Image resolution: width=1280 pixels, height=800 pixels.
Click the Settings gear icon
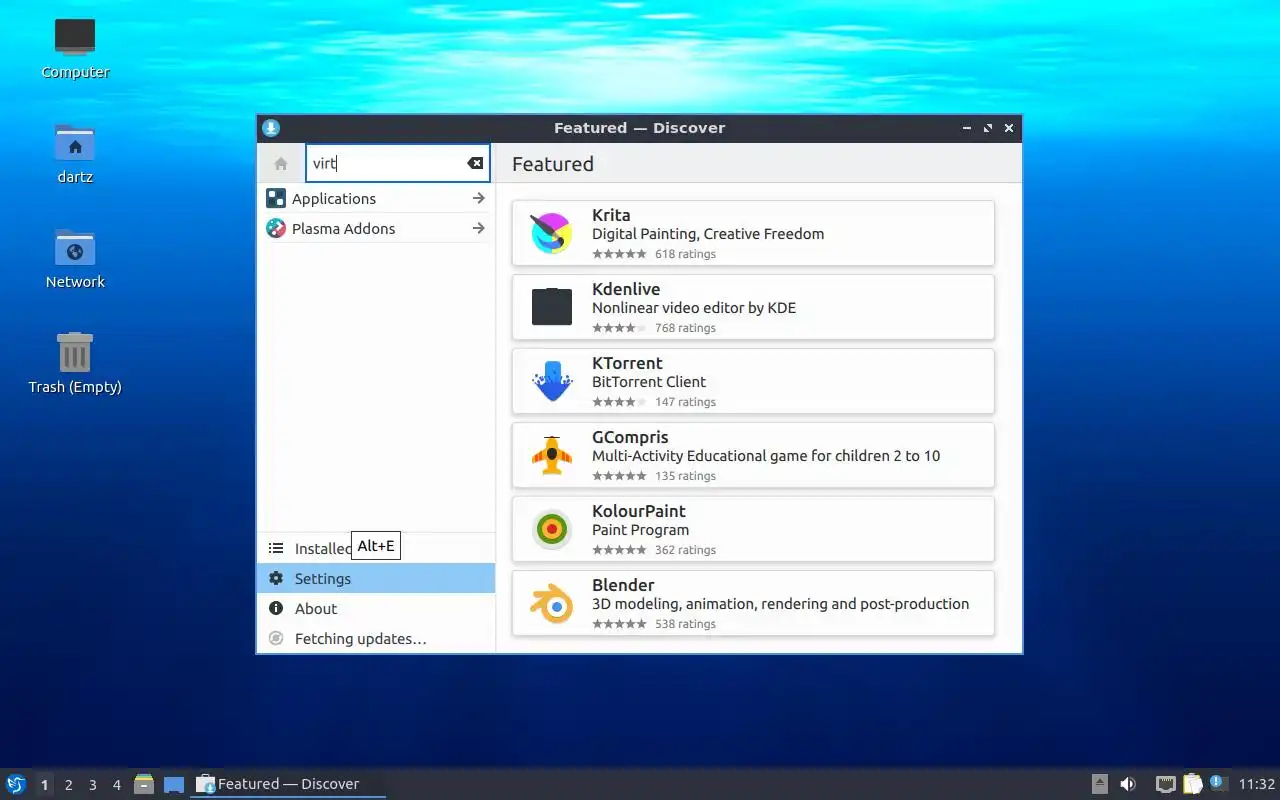[276, 578]
